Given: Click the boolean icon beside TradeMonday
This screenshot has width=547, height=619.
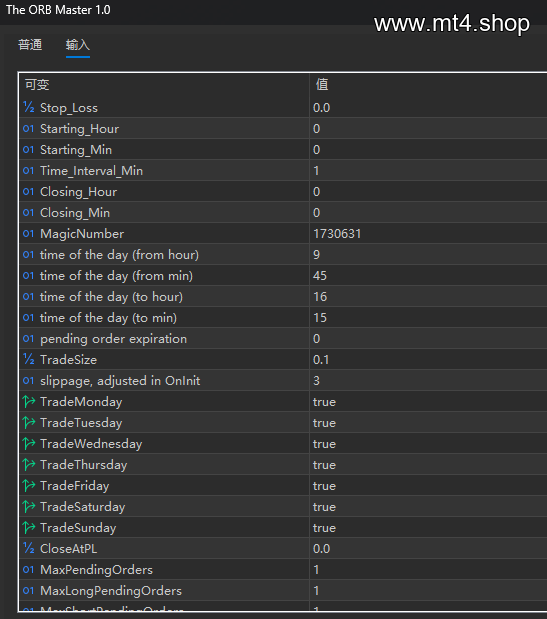Looking at the screenshot, I should (29, 401).
